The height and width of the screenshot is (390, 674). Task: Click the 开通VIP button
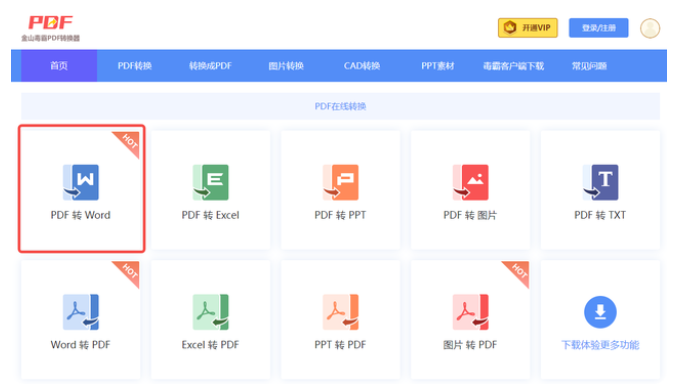(x=528, y=28)
